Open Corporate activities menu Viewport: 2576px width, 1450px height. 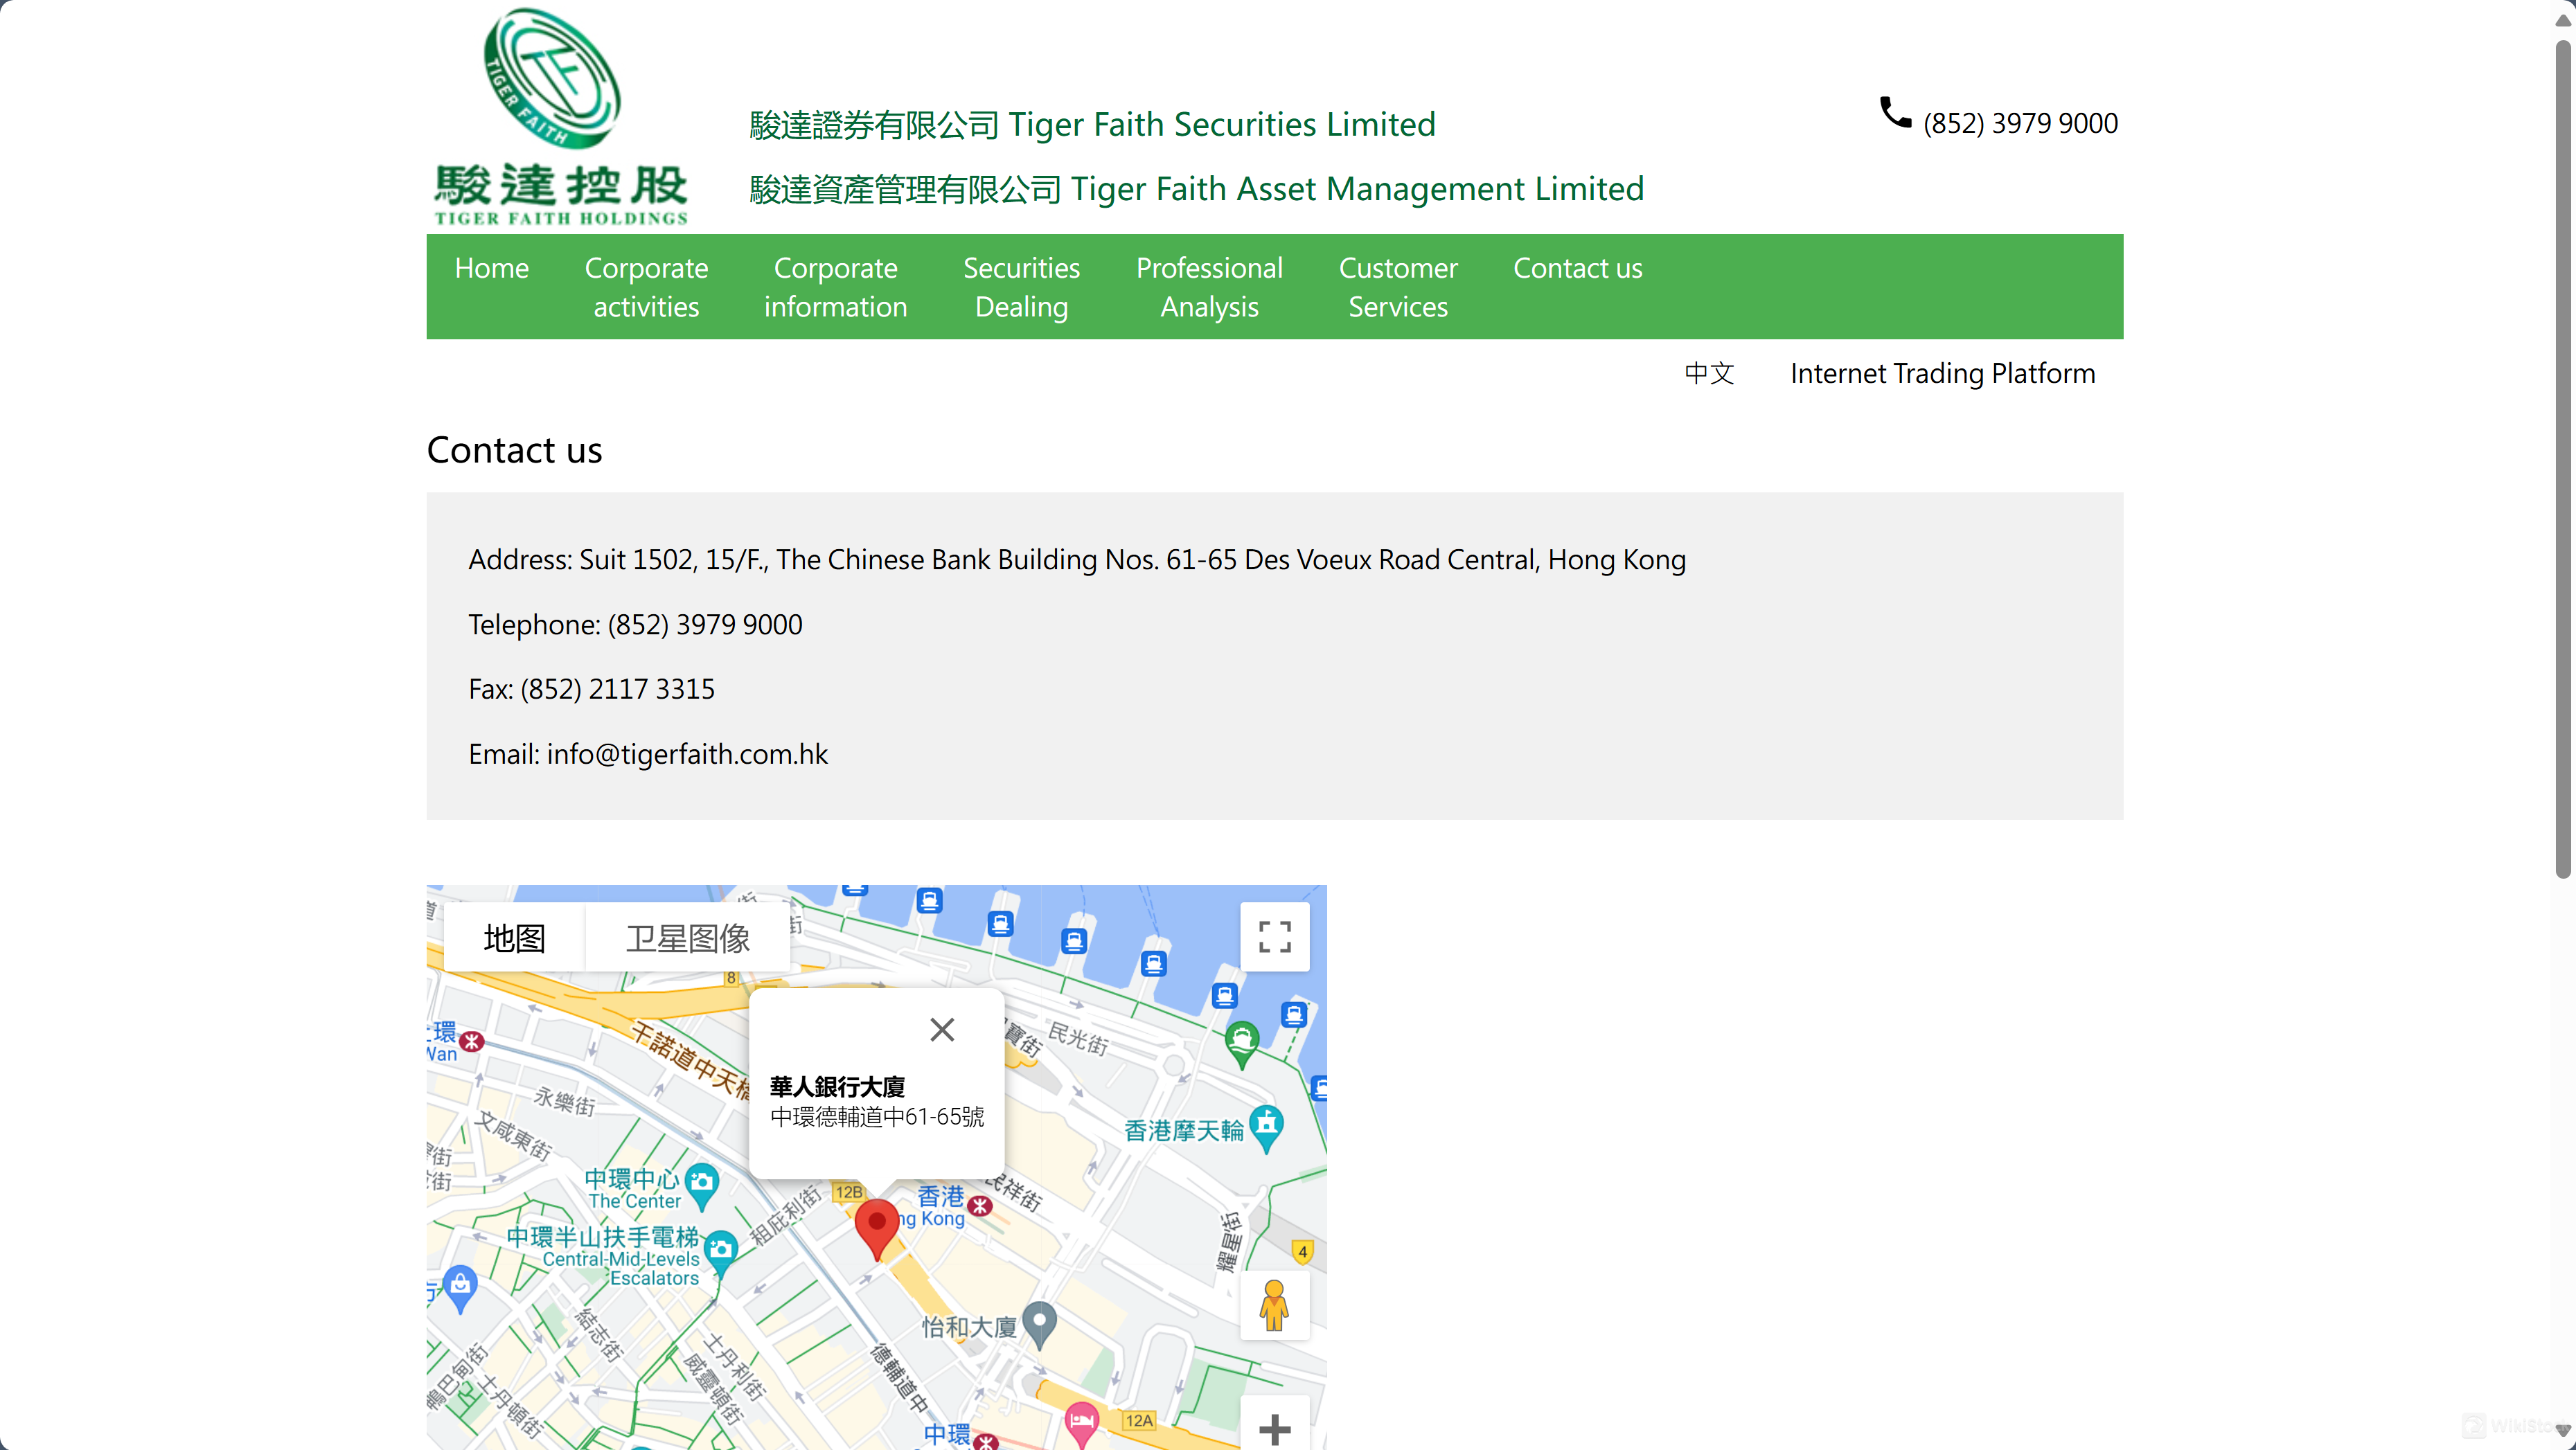(x=646, y=287)
